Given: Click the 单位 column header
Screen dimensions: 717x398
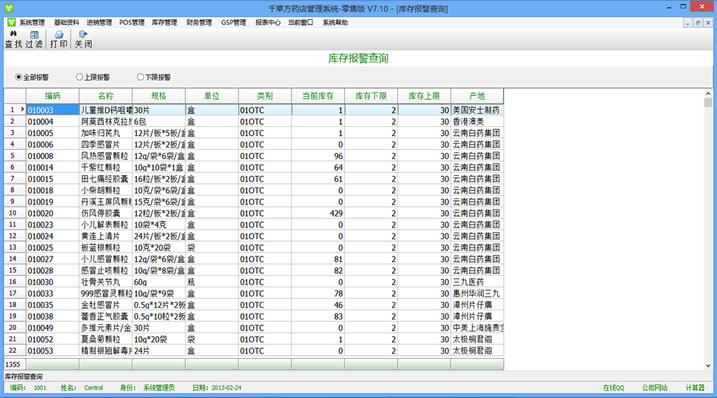Looking at the screenshot, I should (x=212, y=96).
